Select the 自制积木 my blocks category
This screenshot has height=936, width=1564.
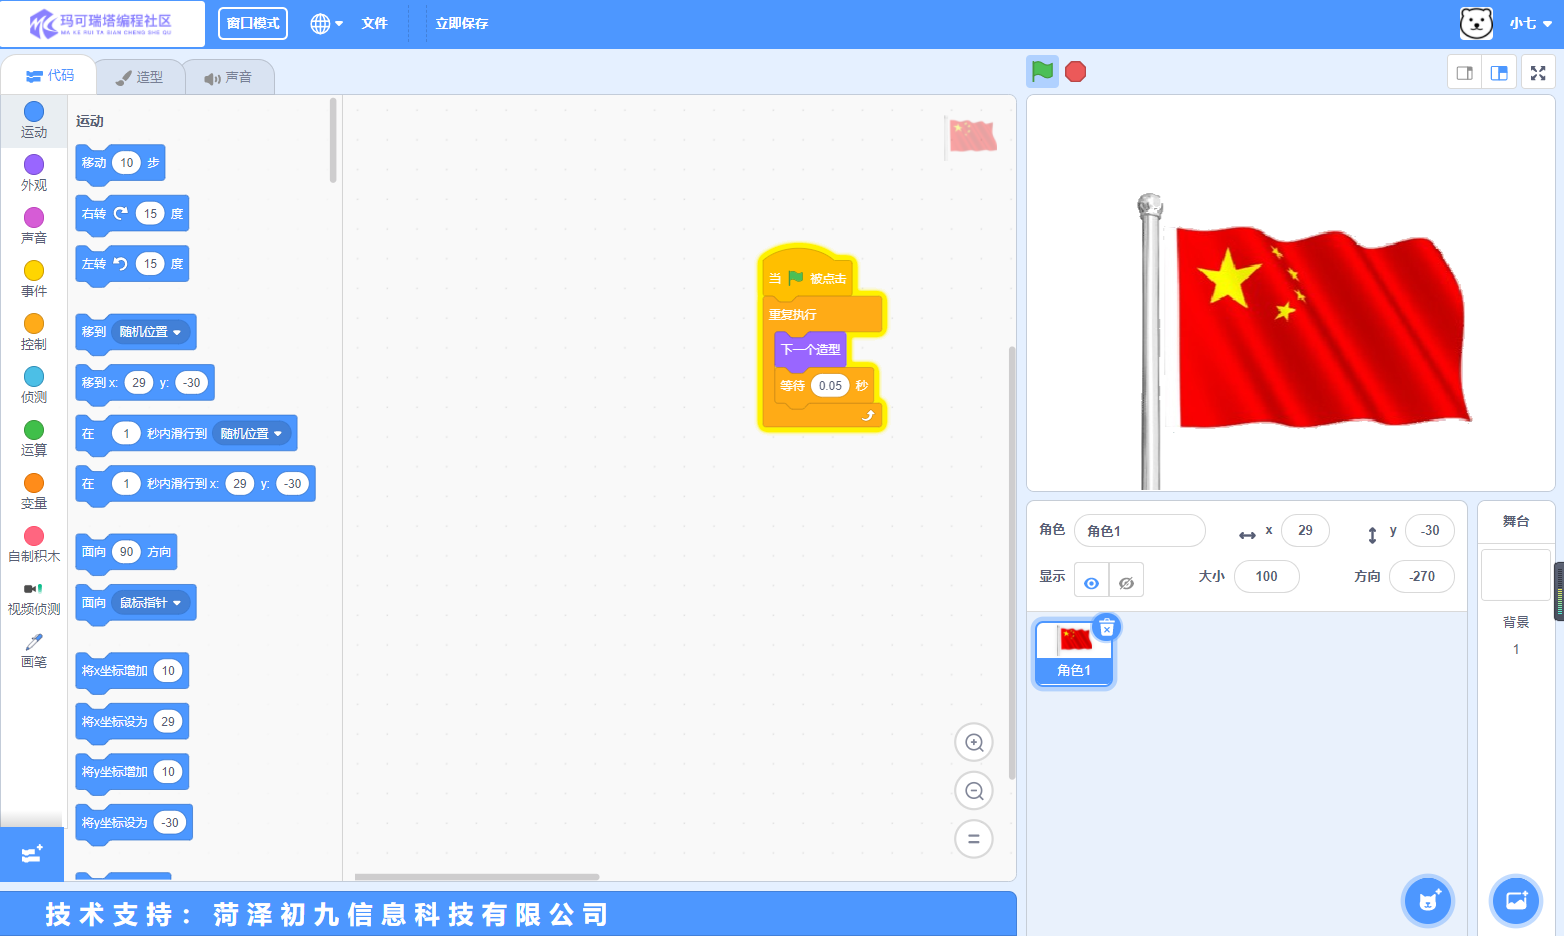click(34, 544)
